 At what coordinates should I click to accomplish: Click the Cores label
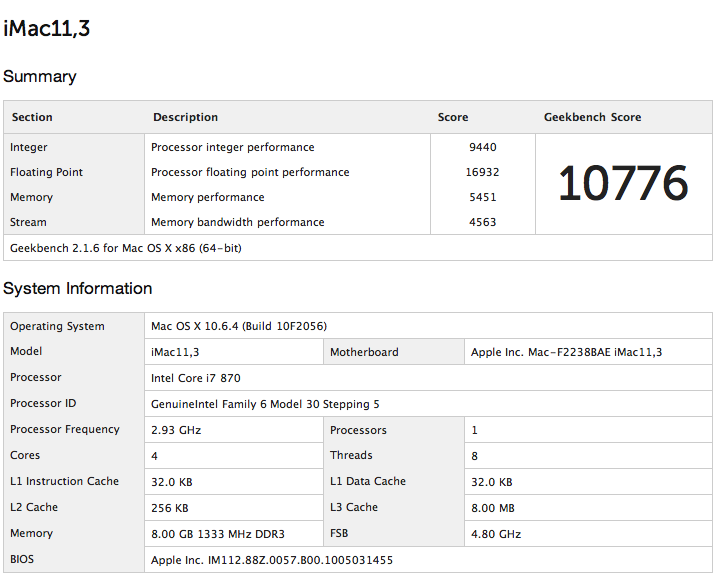point(25,455)
